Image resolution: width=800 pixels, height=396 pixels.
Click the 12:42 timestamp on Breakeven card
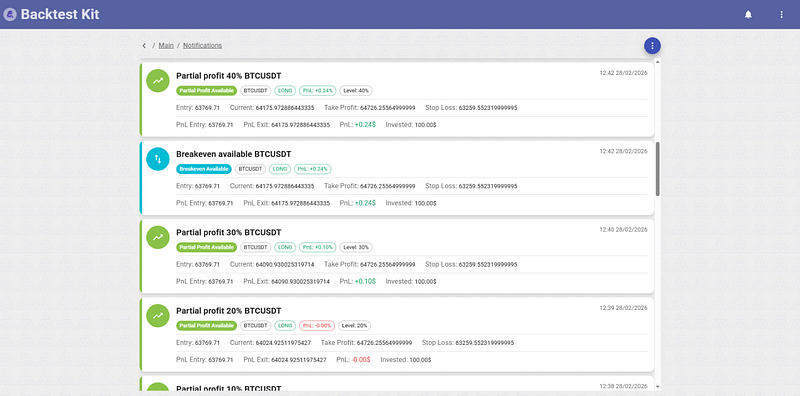click(x=623, y=151)
